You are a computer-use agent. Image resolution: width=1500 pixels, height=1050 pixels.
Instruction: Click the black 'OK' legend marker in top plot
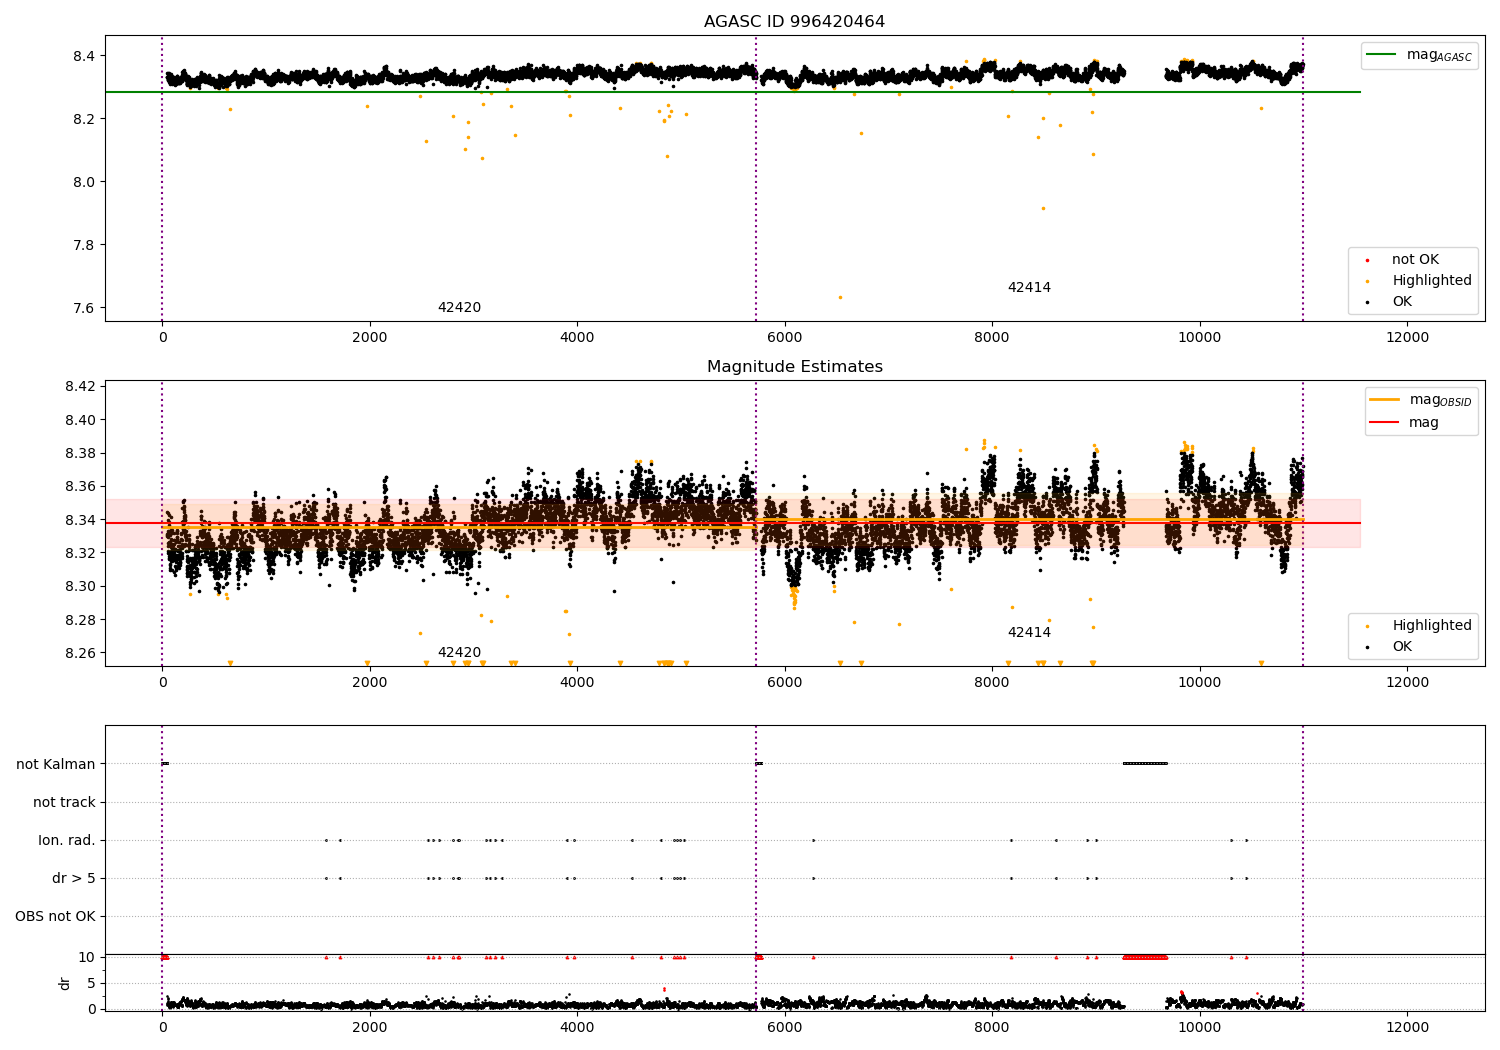(x=1368, y=302)
